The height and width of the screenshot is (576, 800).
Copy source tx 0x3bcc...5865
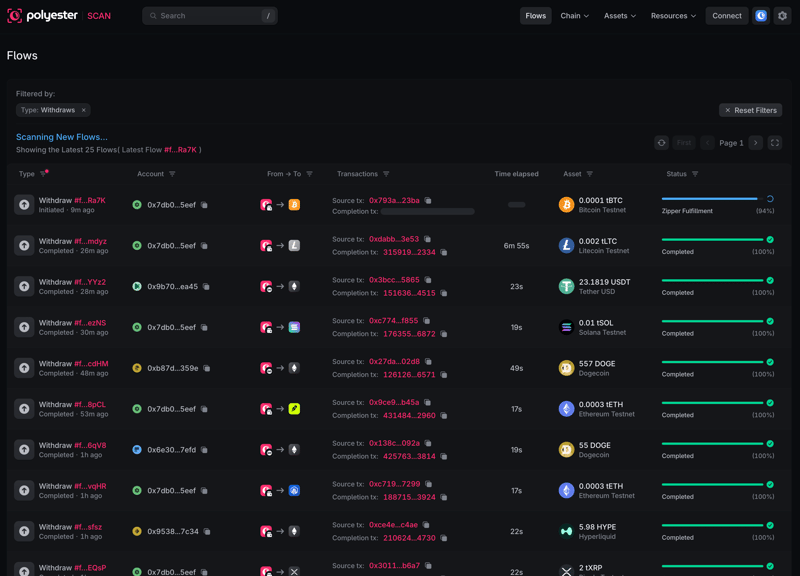[428, 280]
